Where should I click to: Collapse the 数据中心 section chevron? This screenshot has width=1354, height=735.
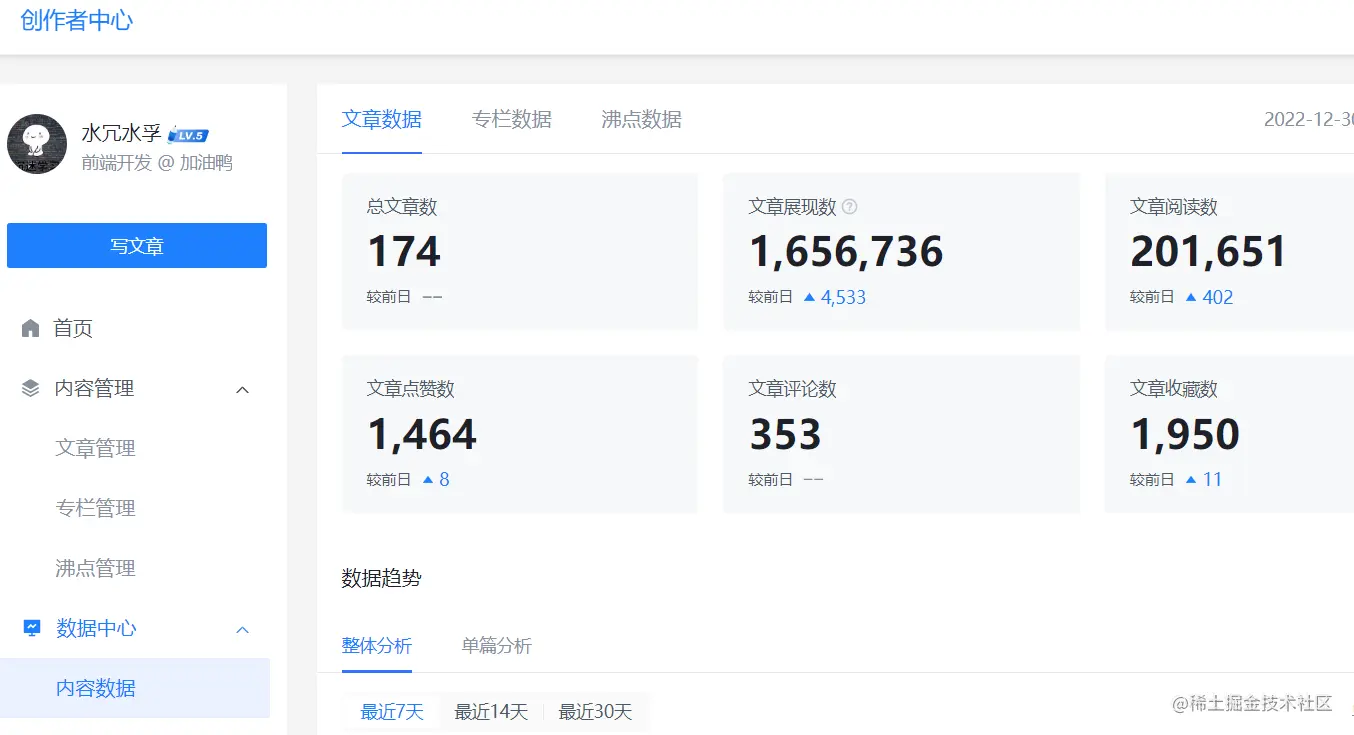[x=242, y=629]
